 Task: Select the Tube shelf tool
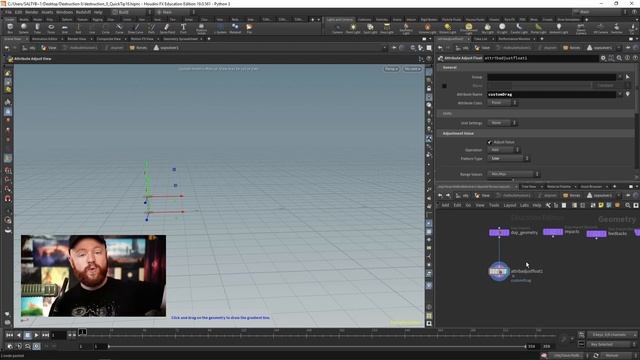tap(37, 28)
